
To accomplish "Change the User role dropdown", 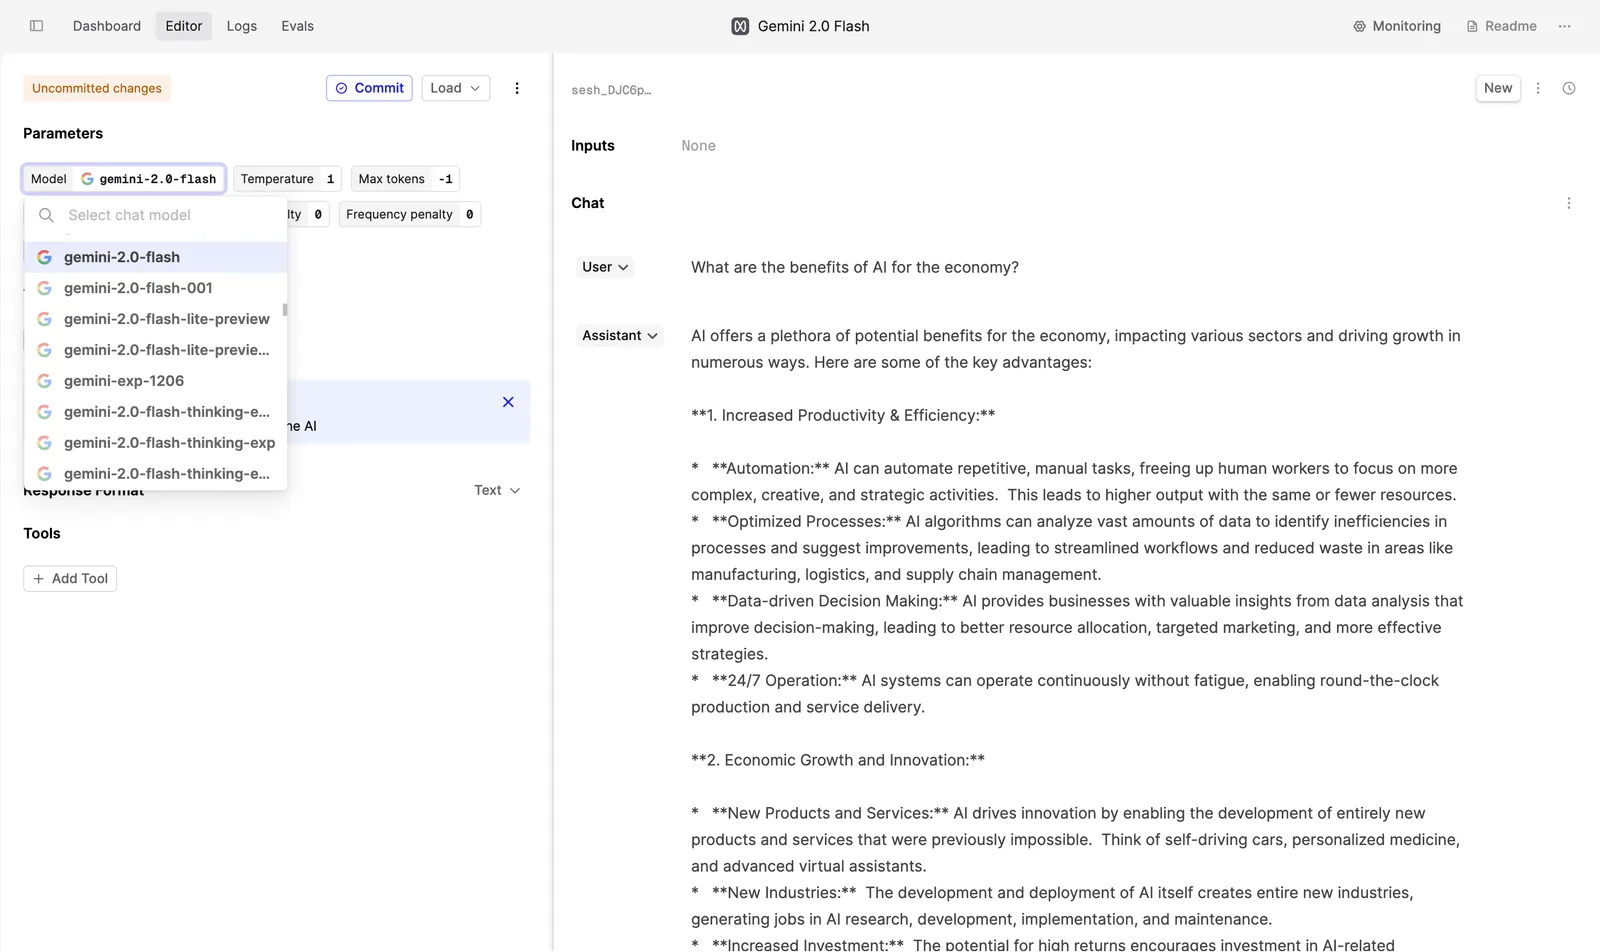I will tap(605, 267).
